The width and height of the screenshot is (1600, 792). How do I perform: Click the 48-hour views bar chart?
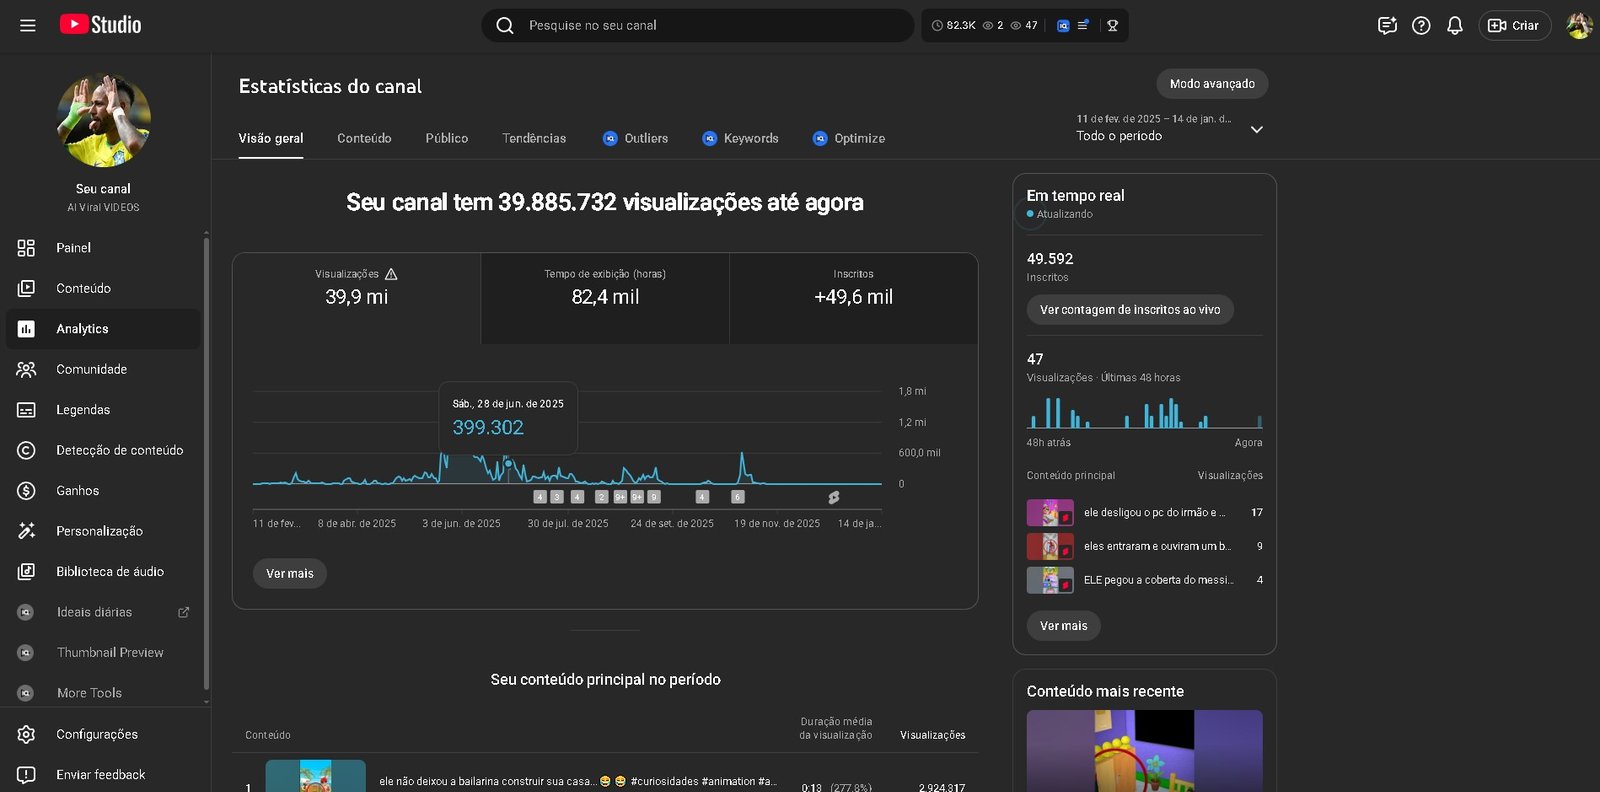click(1145, 412)
